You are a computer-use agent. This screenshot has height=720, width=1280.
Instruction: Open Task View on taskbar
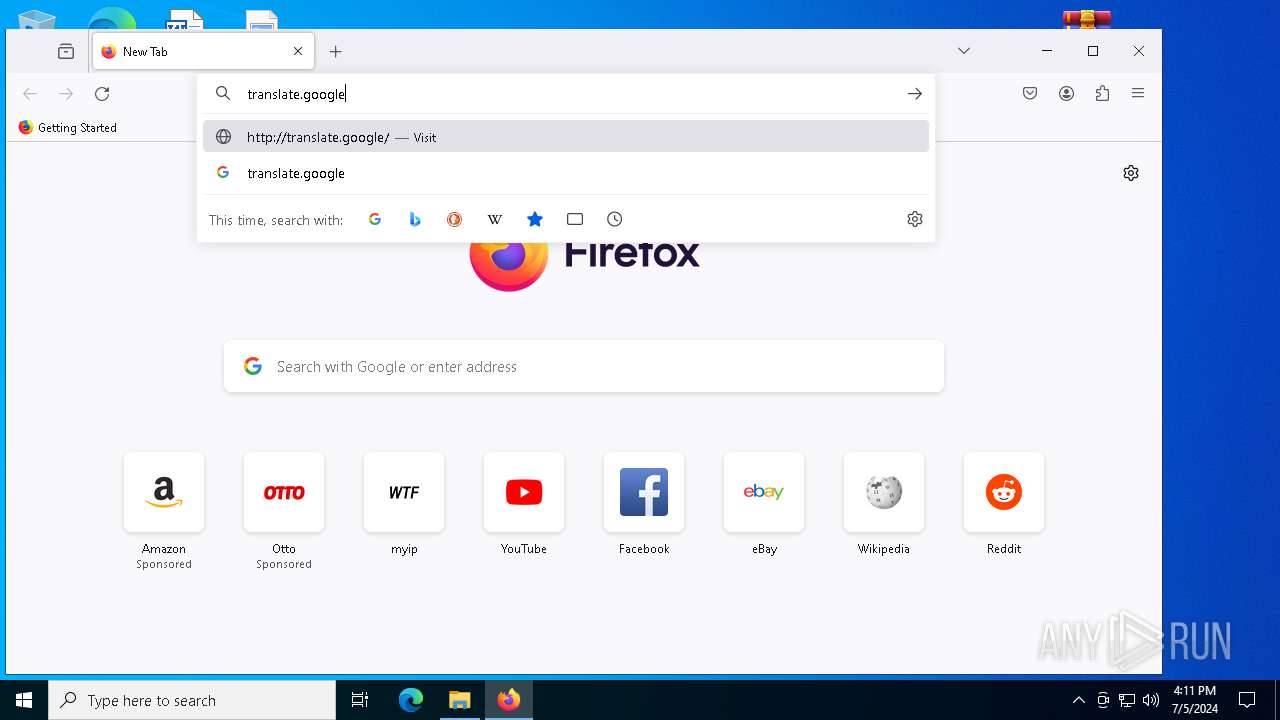tap(360, 700)
